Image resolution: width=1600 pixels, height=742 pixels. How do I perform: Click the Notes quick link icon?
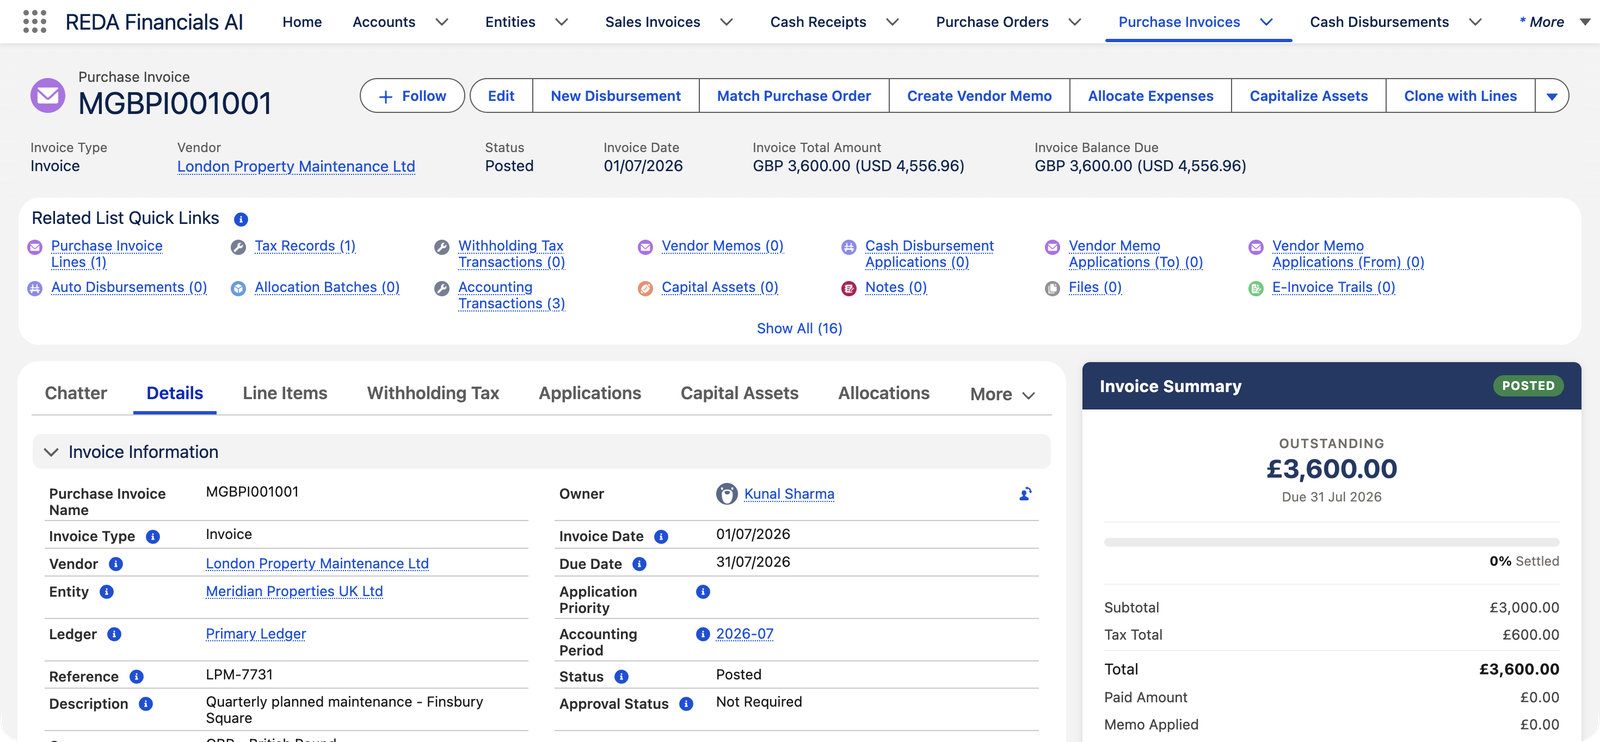(849, 288)
